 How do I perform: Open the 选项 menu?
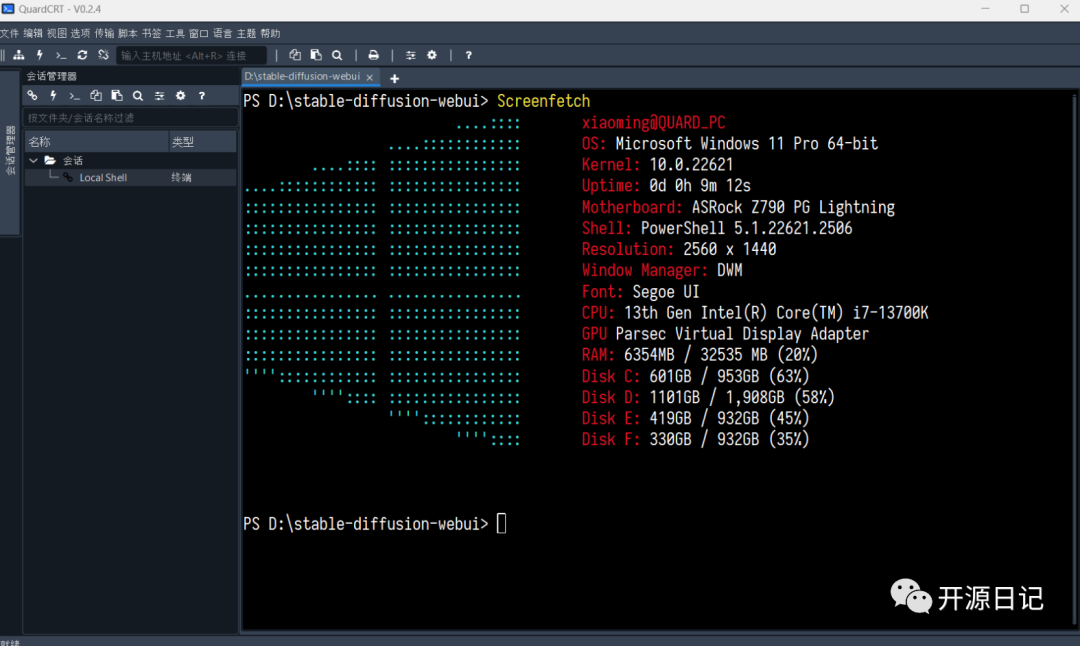[80, 33]
